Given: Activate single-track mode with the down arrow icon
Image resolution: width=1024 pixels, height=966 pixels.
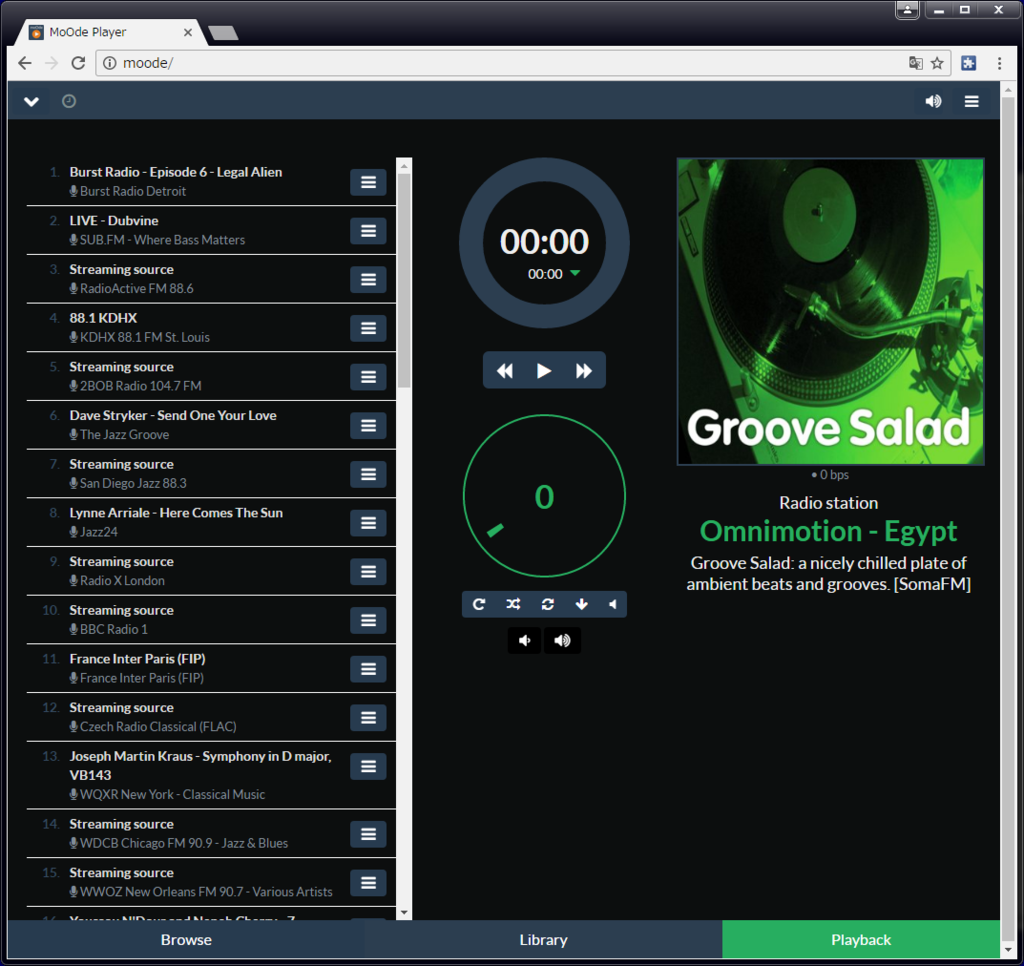Looking at the screenshot, I should click(581, 604).
